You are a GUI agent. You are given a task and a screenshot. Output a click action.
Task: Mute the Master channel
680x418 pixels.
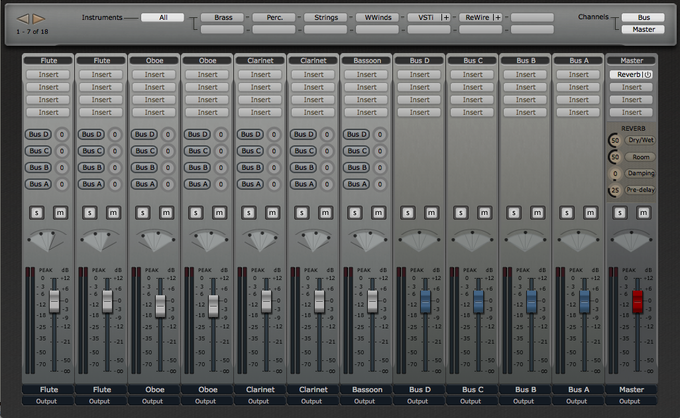644,212
